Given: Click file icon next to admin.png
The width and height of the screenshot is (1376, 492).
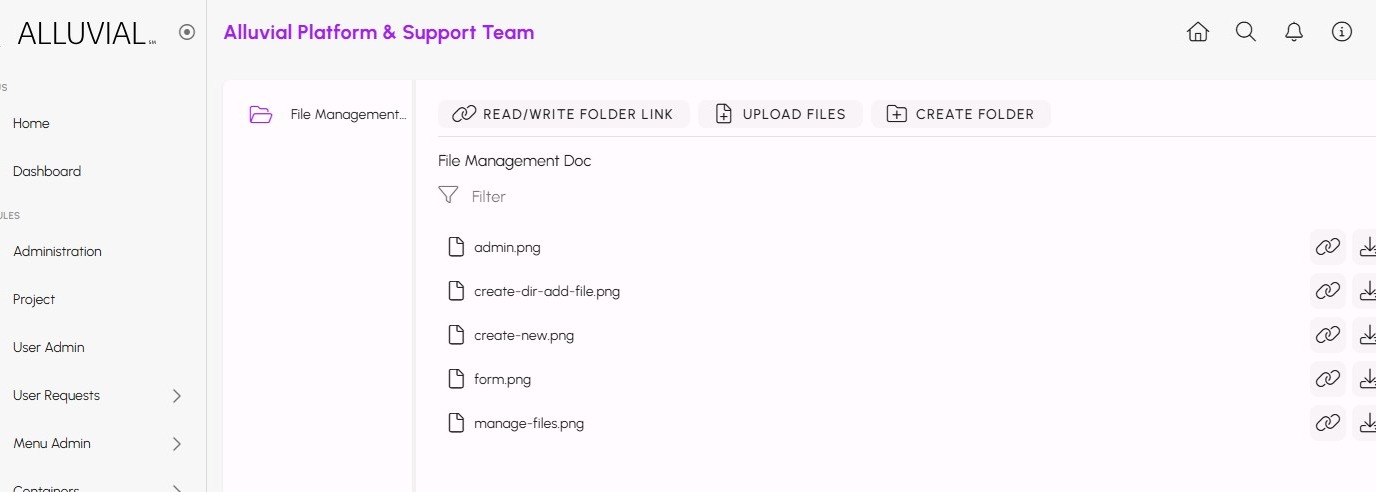Looking at the screenshot, I should [x=456, y=247].
